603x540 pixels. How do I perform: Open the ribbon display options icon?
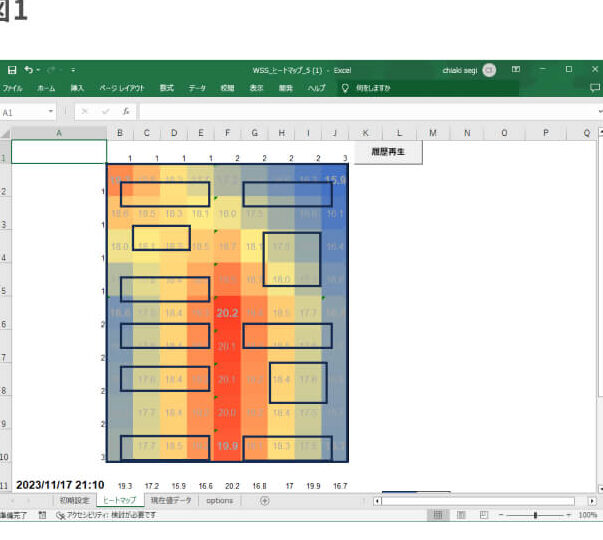coord(517,70)
